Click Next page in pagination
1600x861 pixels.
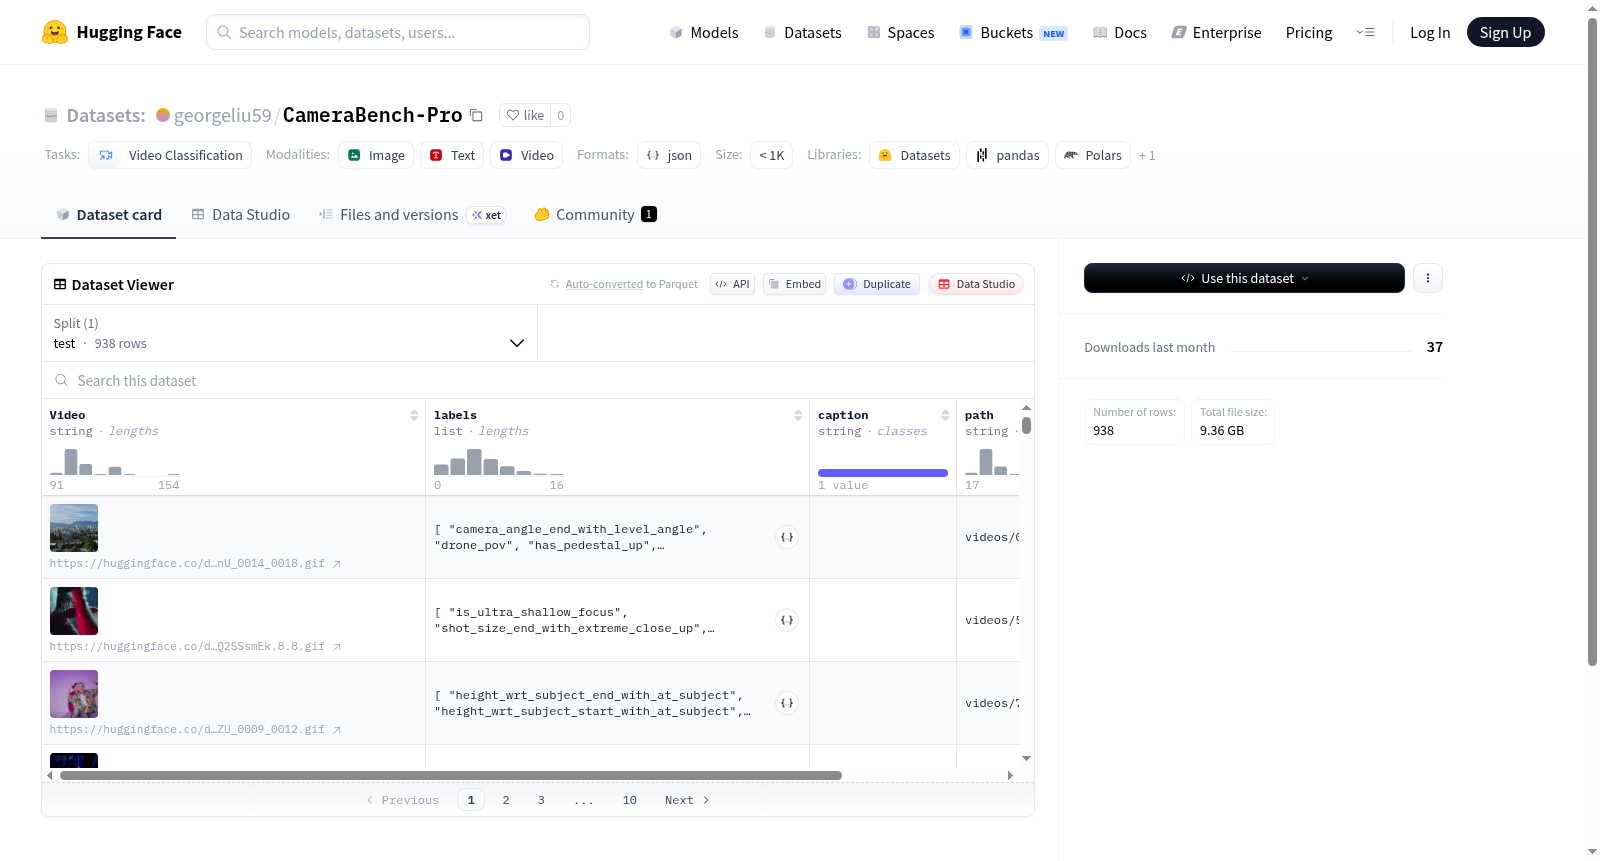pos(687,800)
